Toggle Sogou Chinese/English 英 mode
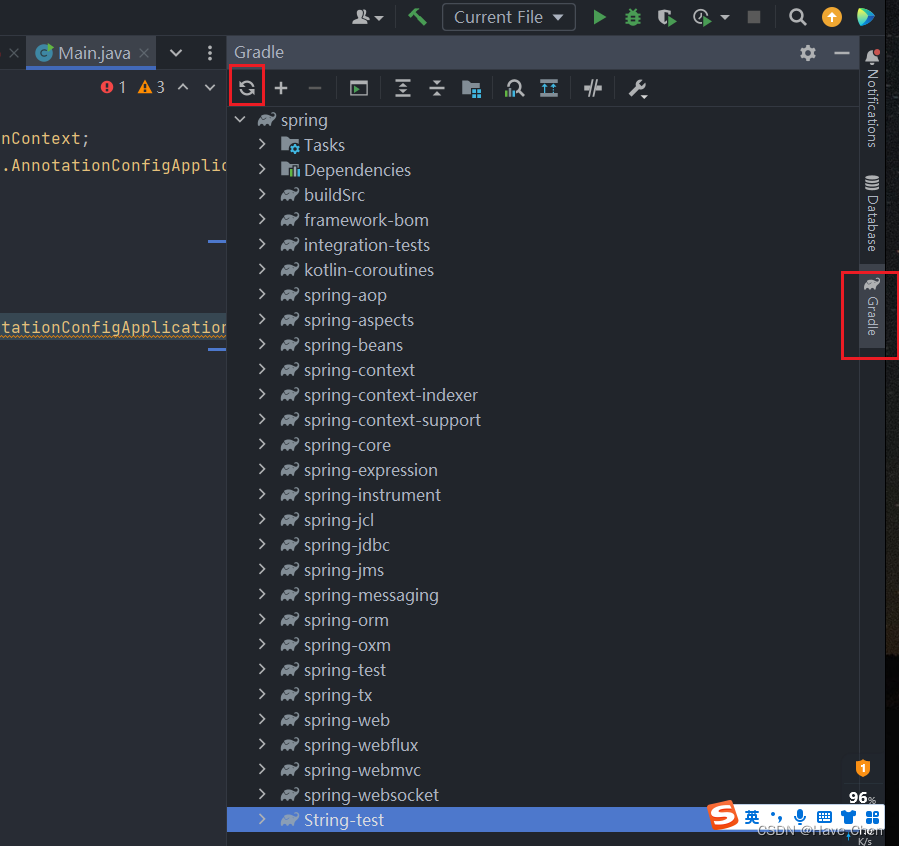Image resolution: width=899 pixels, height=846 pixels. coord(752,817)
